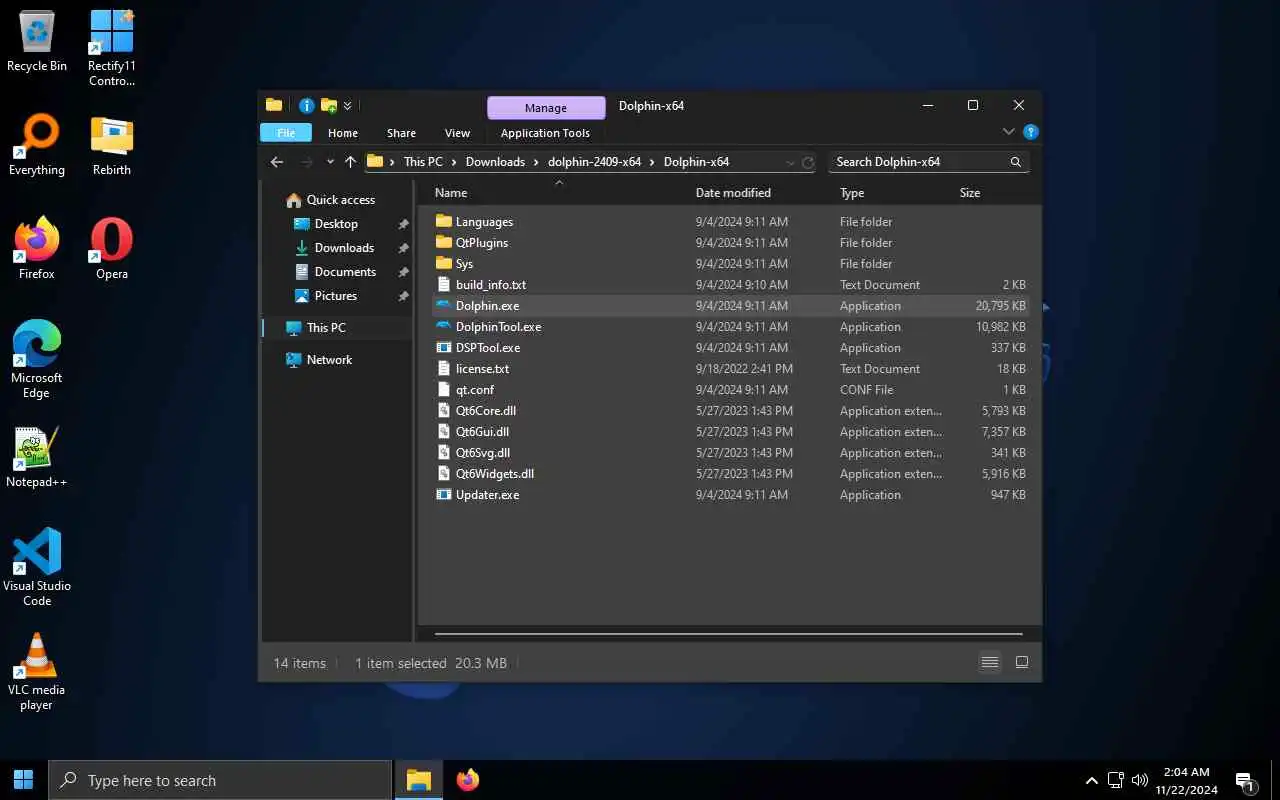Open the address bar history dropdown
The height and width of the screenshot is (800, 1280).
790,162
